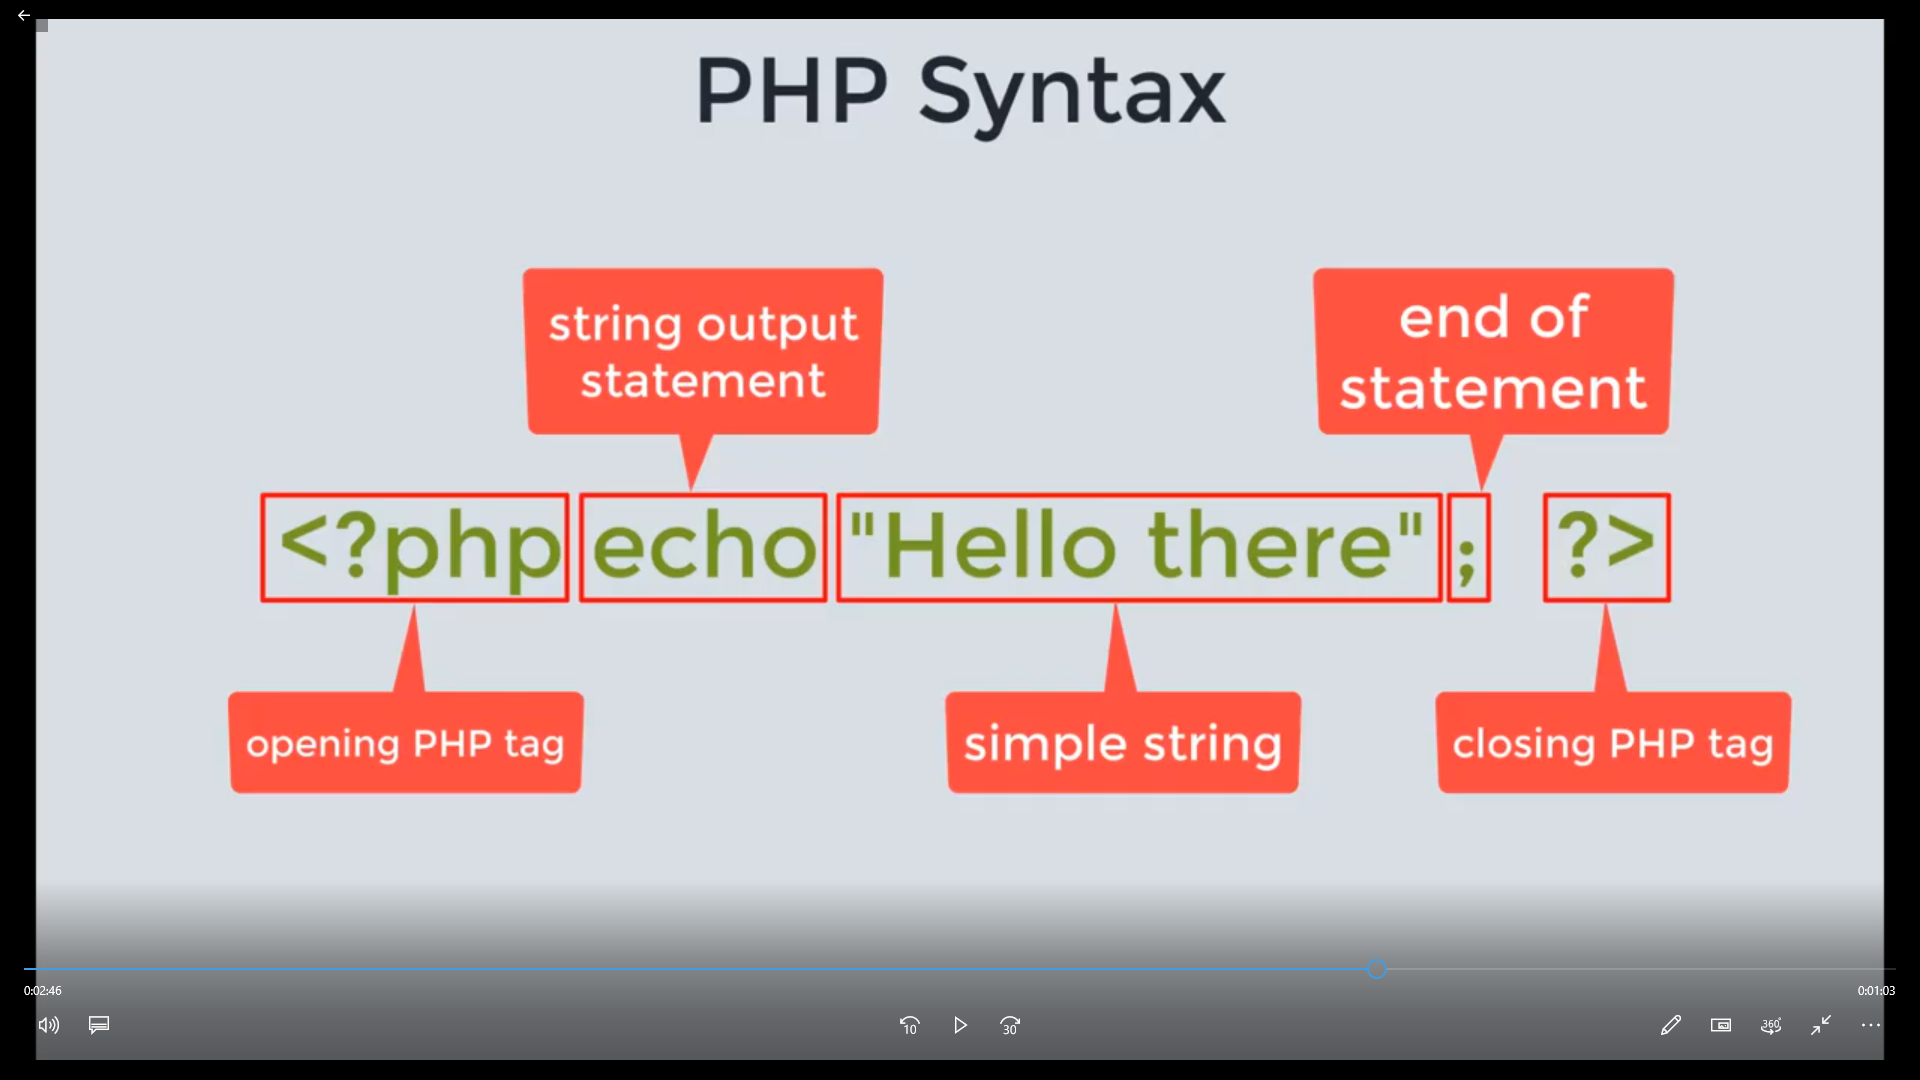Enter picture-in-picture mode

point(1721,1025)
